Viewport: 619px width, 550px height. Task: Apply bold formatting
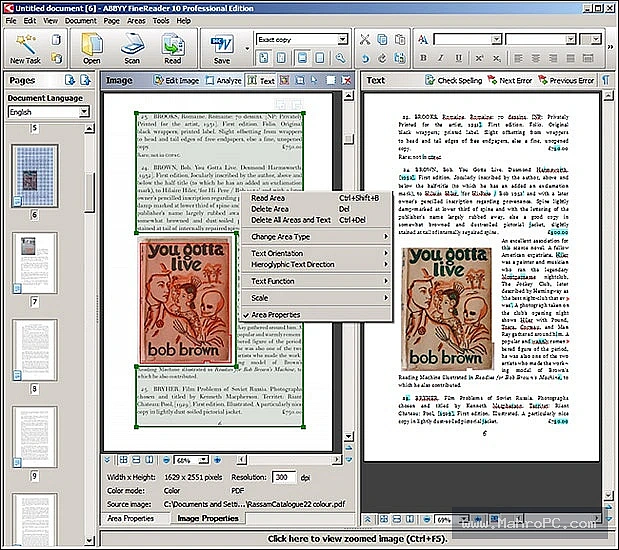coord(423,58)
